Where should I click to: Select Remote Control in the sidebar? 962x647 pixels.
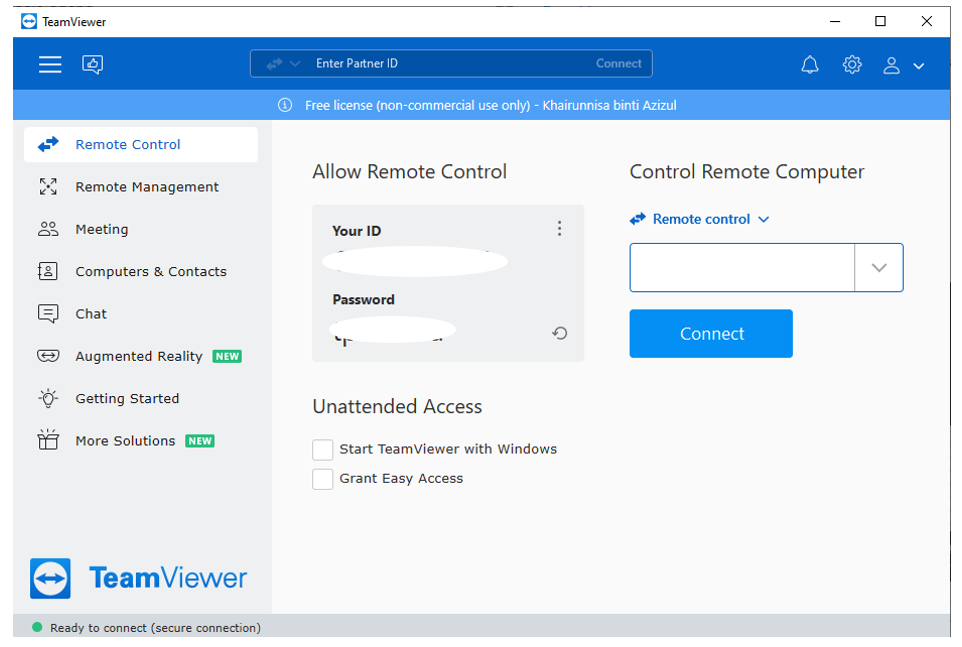(x=140, y=145)
